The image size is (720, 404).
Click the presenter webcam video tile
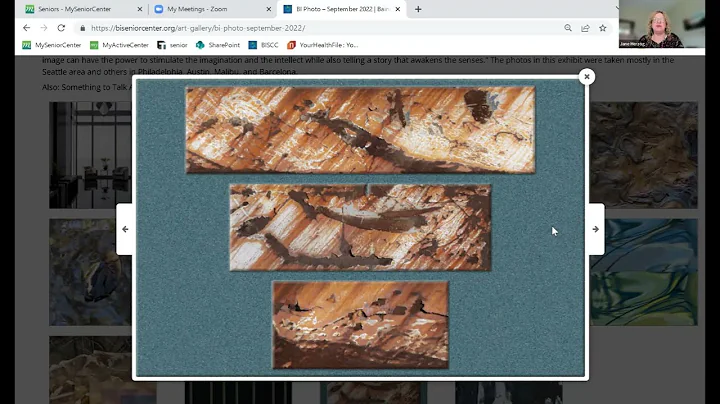click(662, 24)
